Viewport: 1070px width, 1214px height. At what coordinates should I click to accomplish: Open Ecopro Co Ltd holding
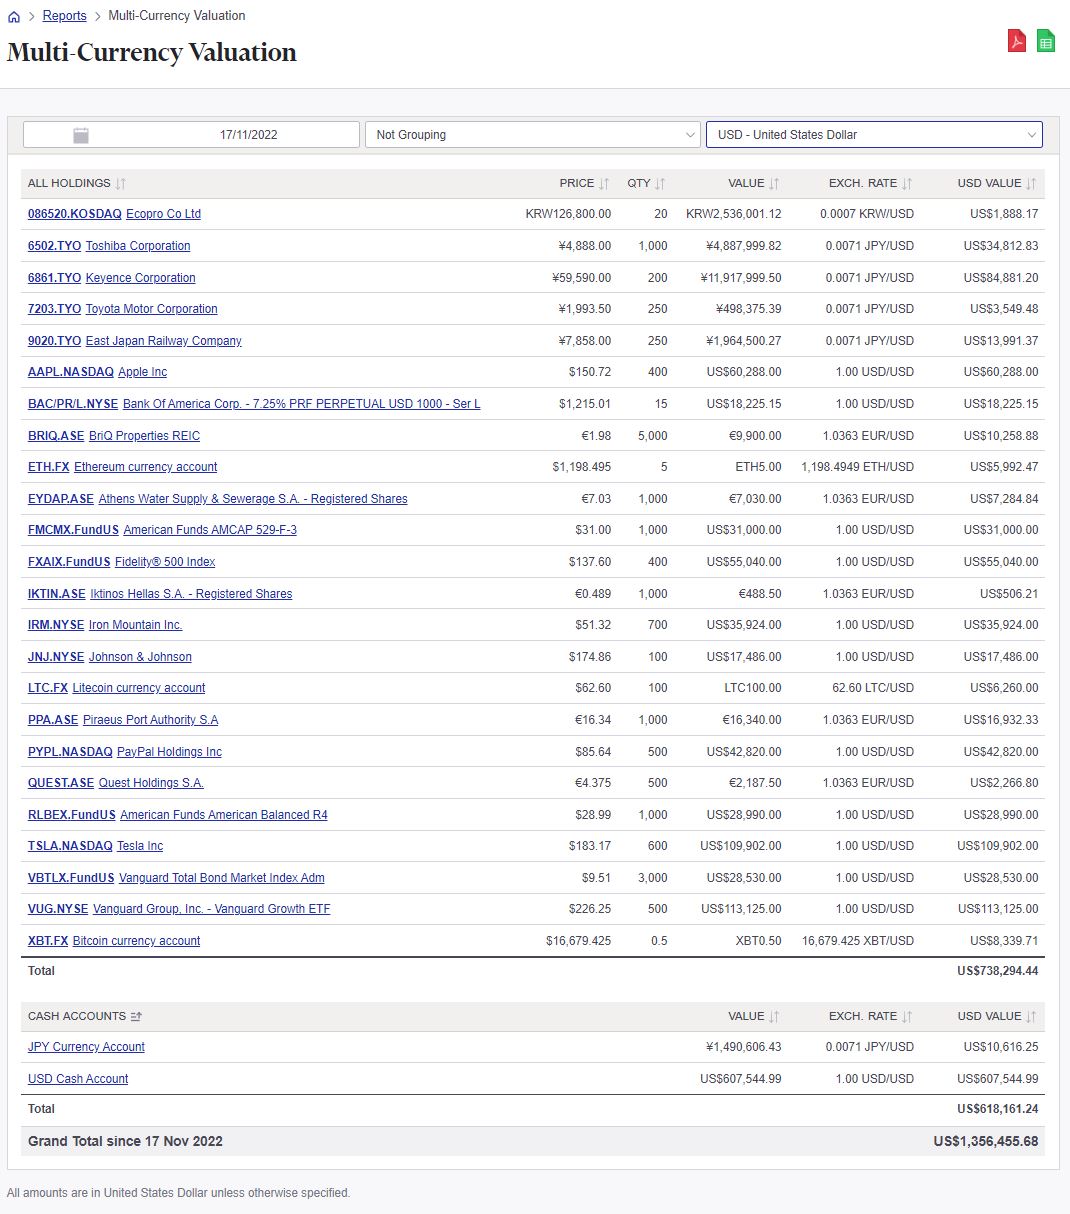click(x=163, y=214)
